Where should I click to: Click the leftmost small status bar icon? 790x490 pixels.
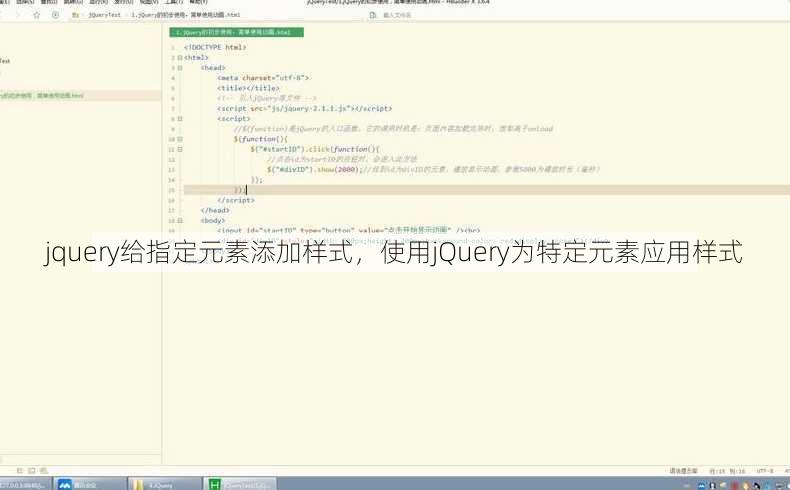pyautogui.click(x=20, y=470)
